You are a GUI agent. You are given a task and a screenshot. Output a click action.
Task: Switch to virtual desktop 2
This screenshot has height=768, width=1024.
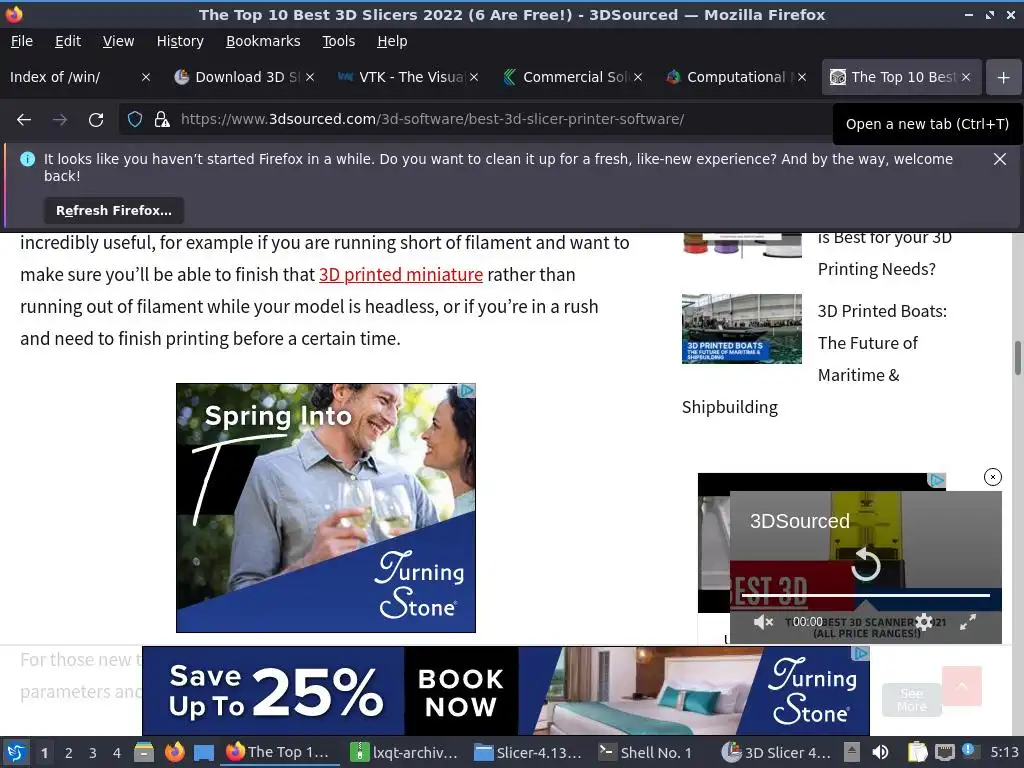69,753
